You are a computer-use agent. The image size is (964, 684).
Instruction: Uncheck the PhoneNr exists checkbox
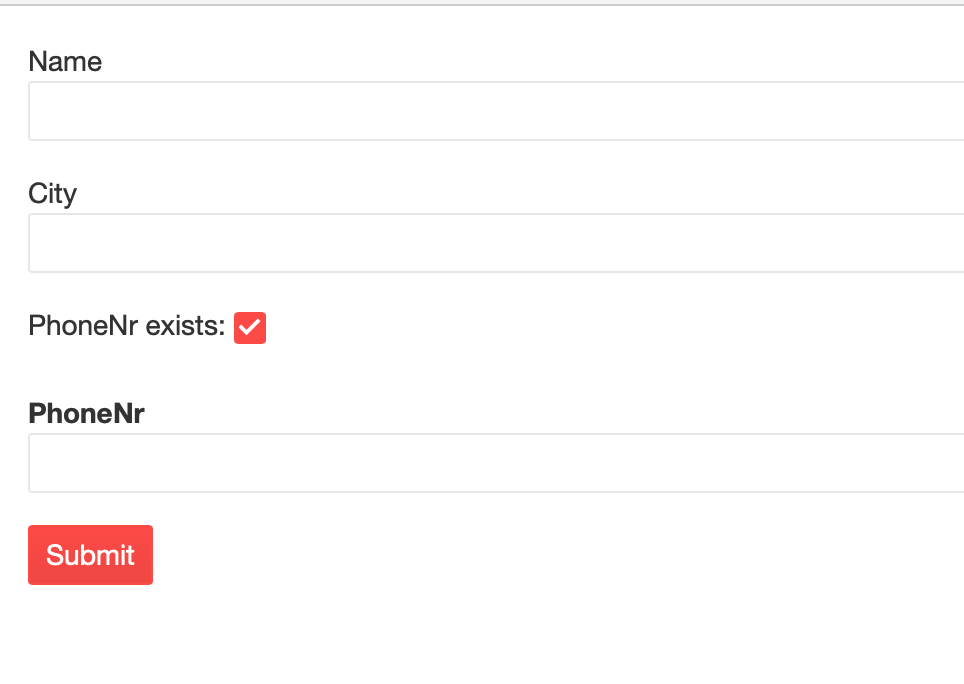(x=250, y=328)
